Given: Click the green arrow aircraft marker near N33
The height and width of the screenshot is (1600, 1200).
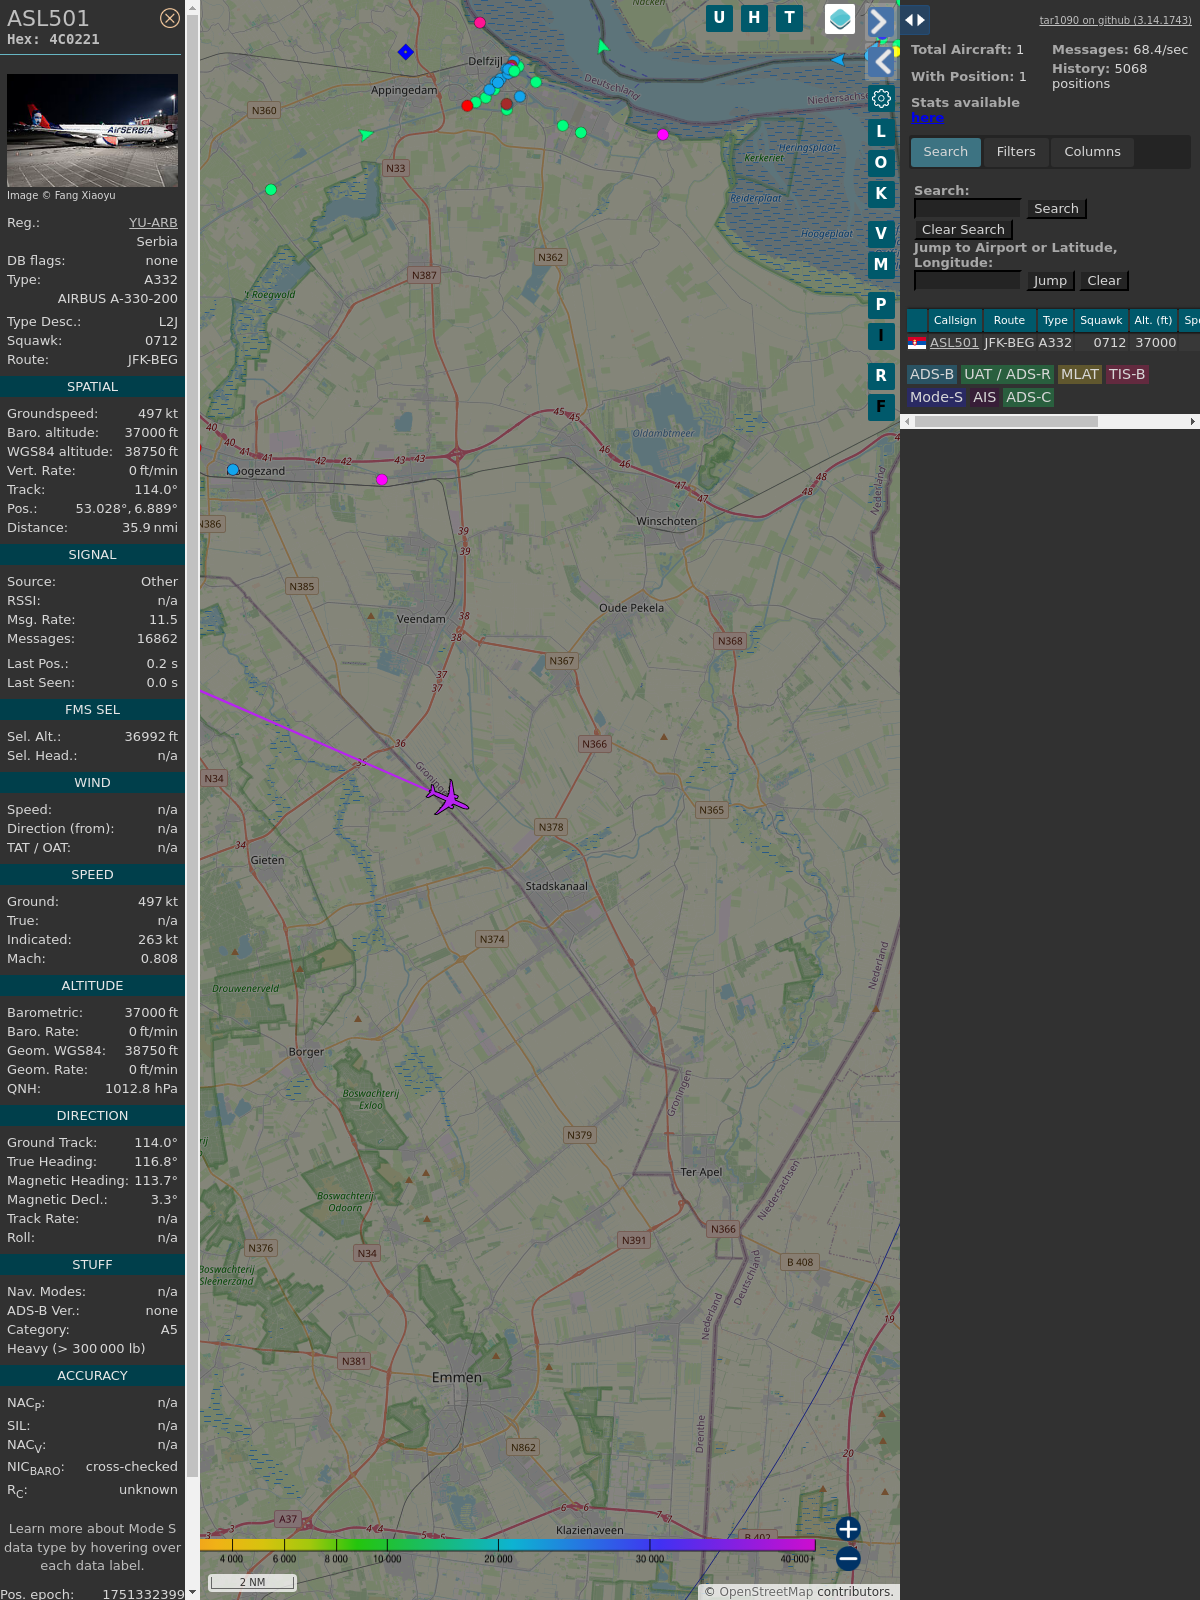Looking at the screenshot, I should (366, 134).
